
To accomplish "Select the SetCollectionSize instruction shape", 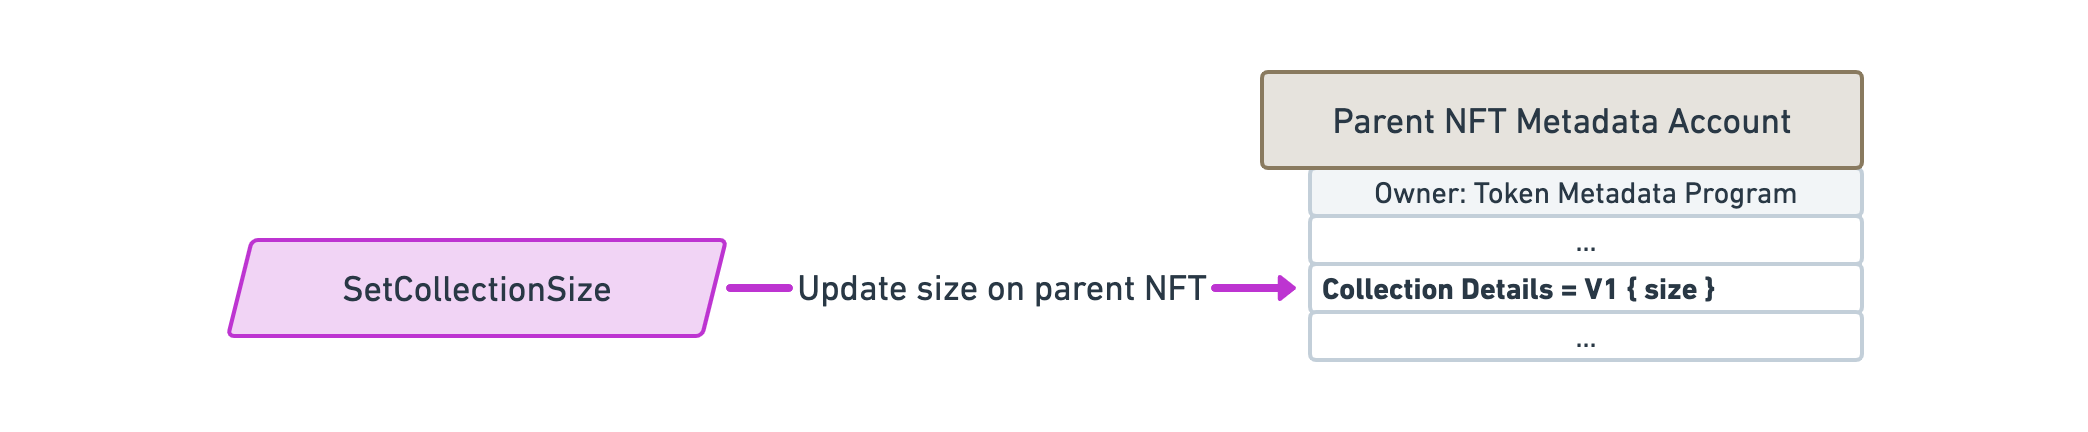I will point(477,288).
